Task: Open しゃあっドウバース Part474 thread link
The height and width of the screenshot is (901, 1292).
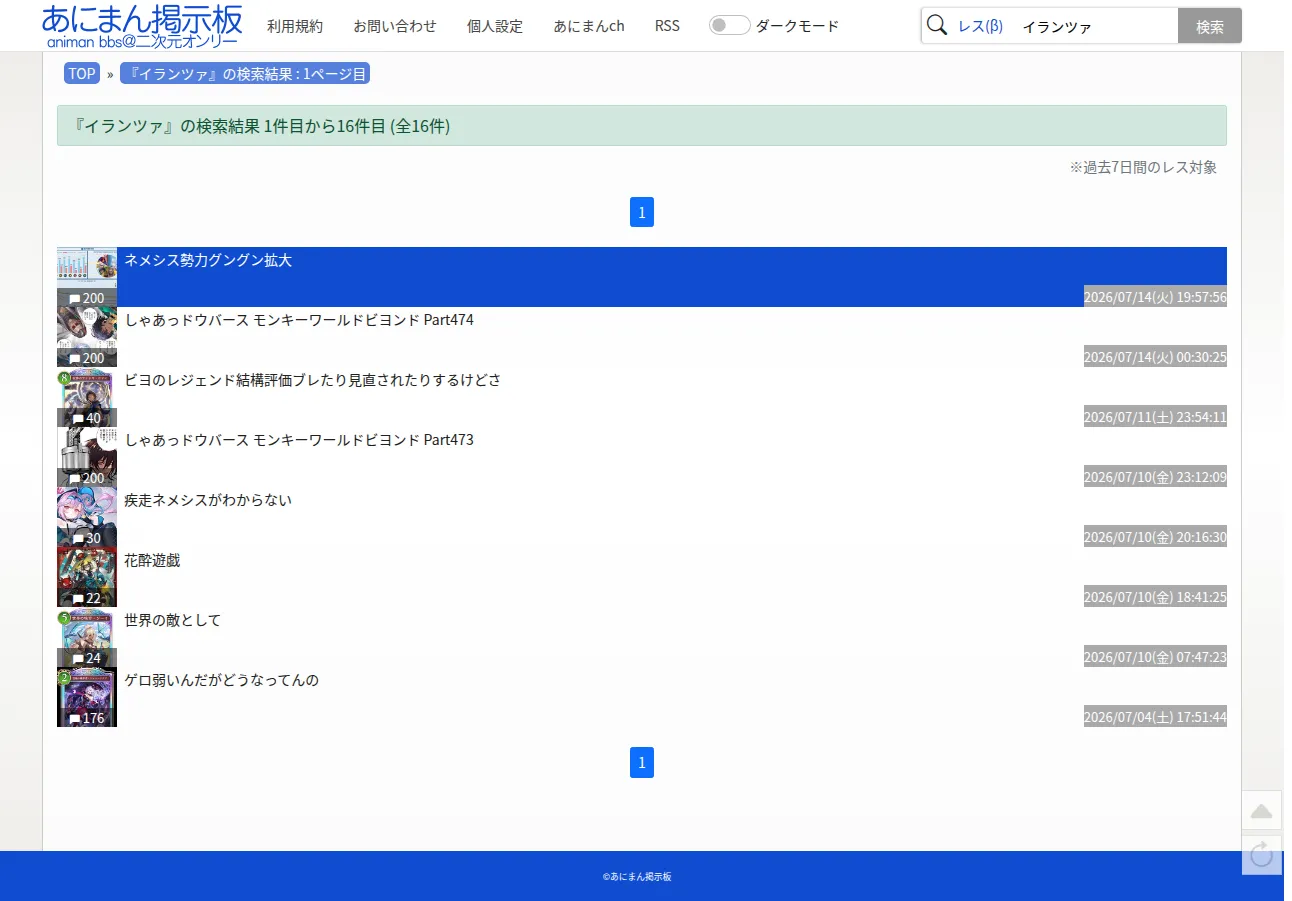Action: tap(299, 320)
